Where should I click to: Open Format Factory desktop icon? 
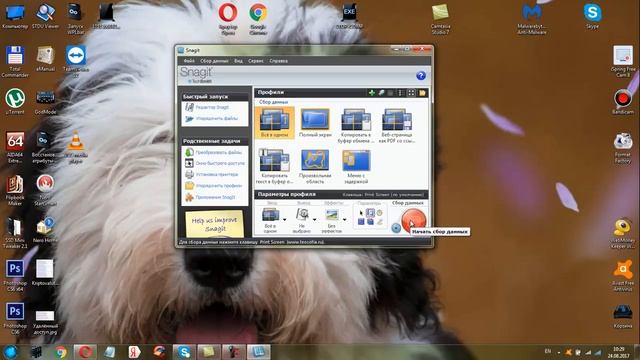tap(623, 148)
